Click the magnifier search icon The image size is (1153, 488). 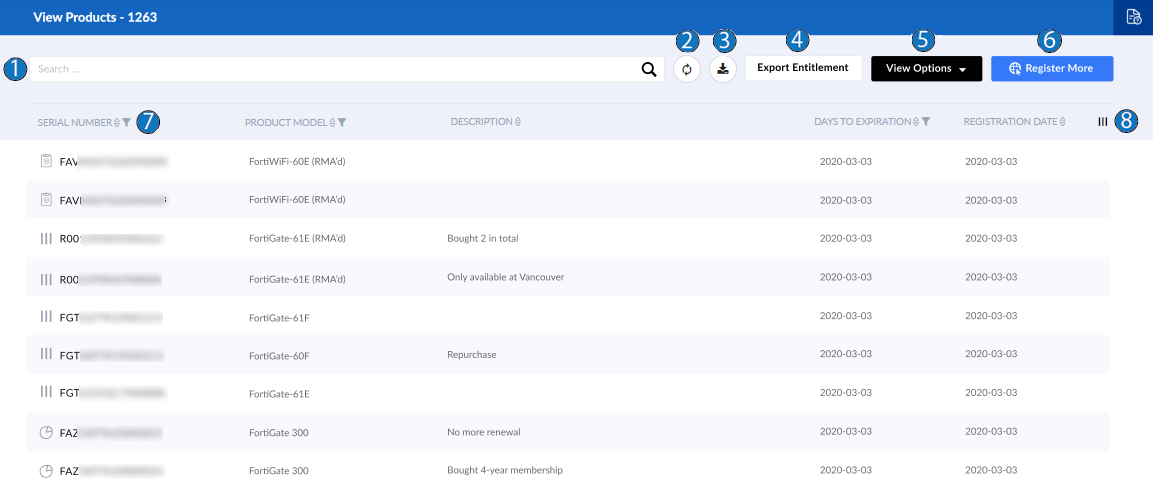[x=649, y=69]
